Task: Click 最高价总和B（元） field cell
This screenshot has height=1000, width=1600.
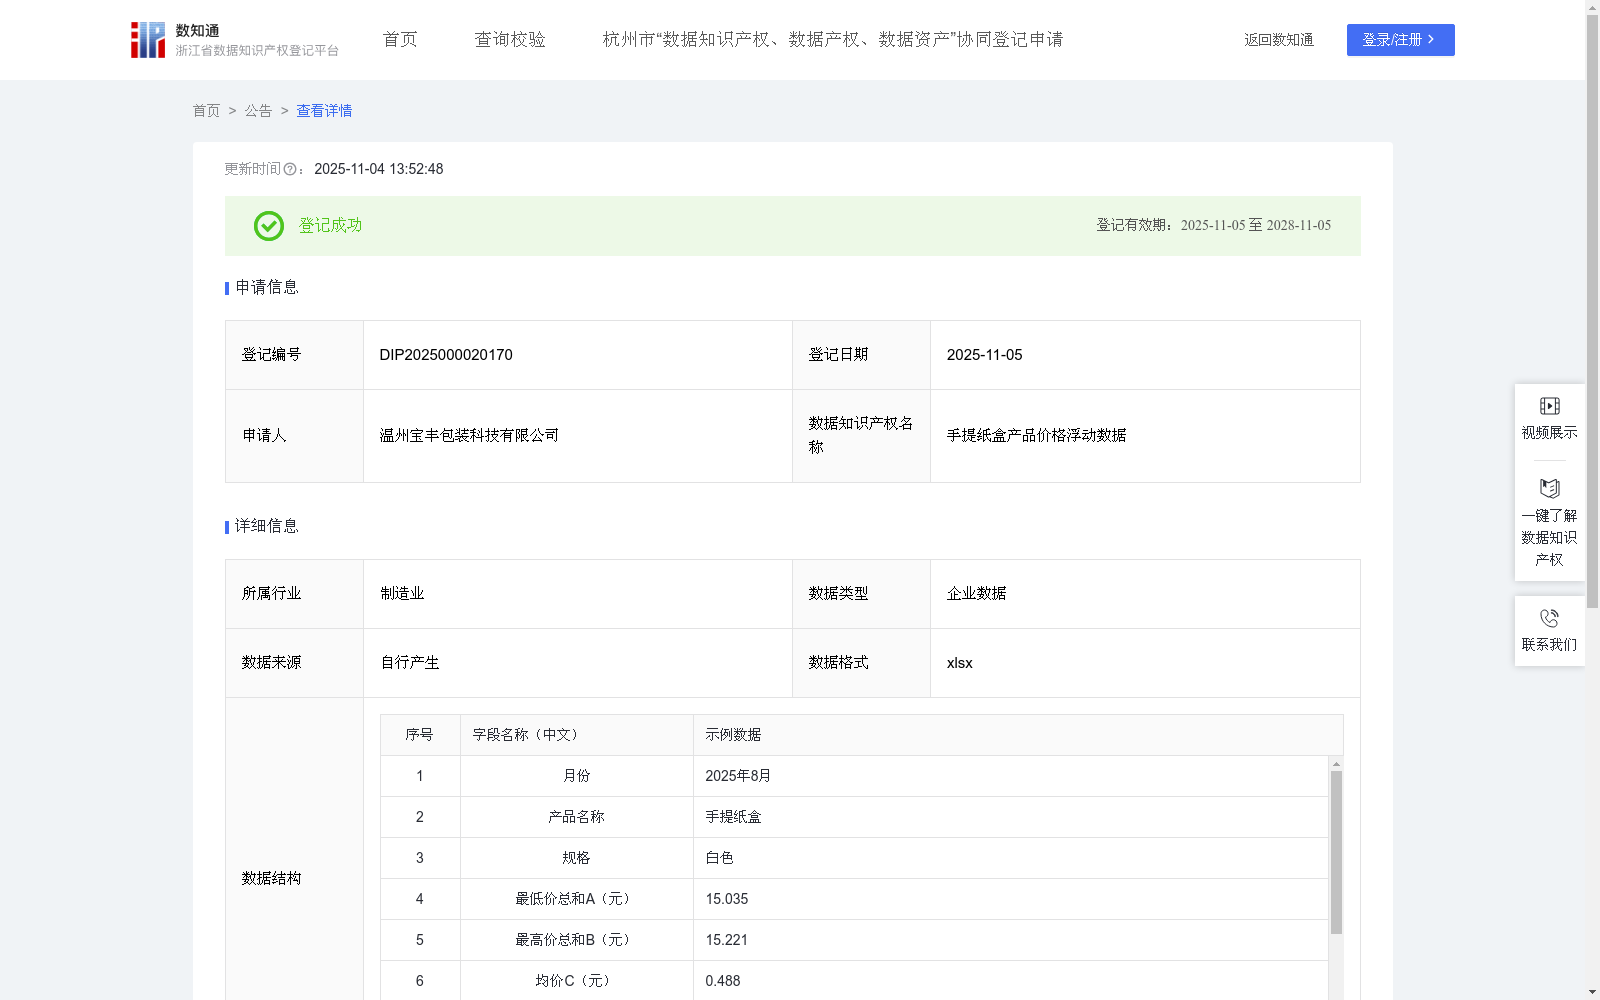Action: (x=577, y=940)
